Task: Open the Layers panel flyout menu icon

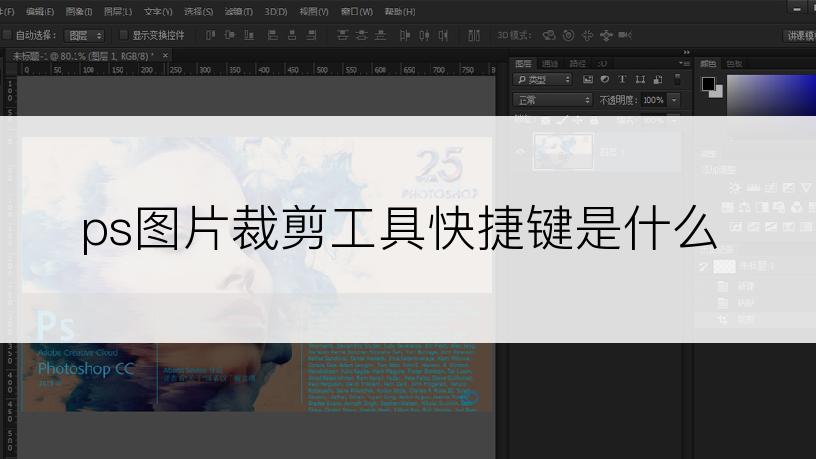Action: click(684, 63)
